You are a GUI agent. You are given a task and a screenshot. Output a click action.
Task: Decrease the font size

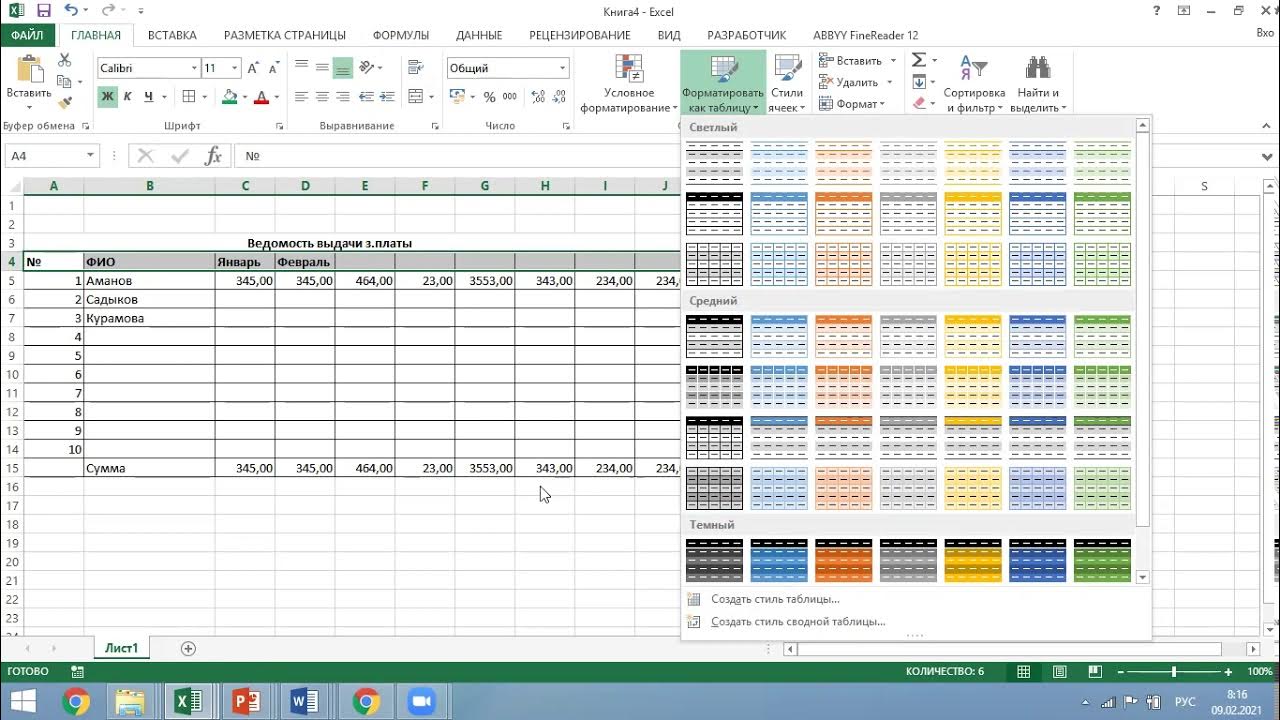point(272,68)
